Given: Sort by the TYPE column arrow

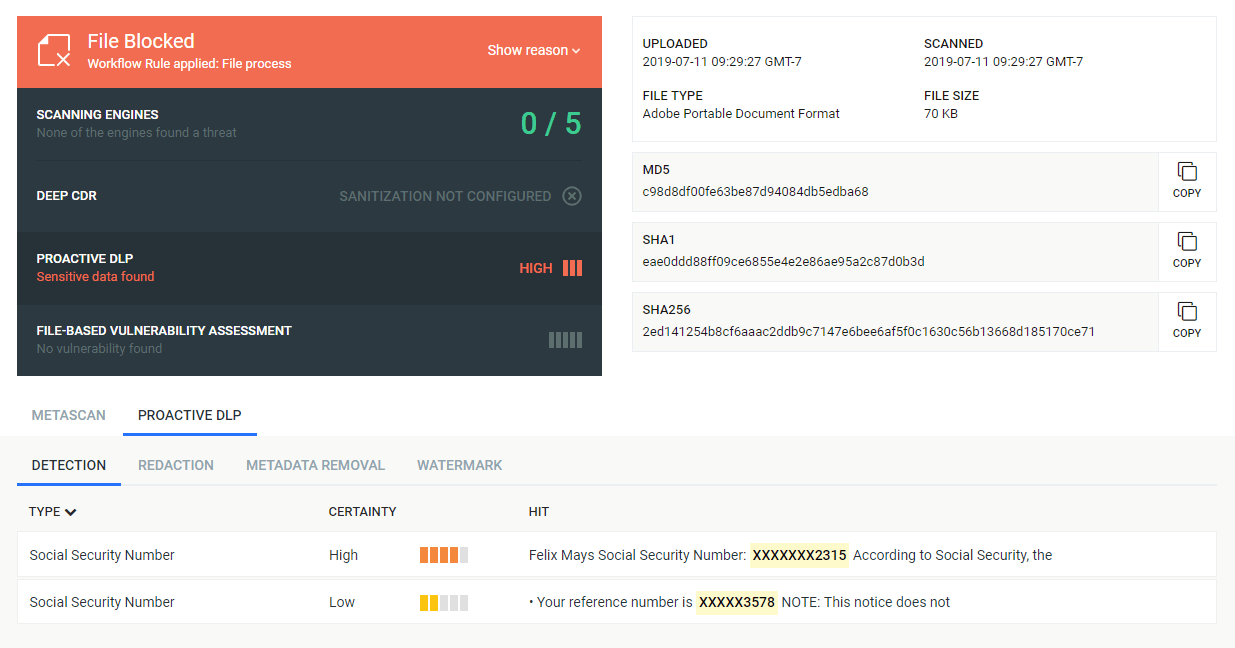Looking at the screenshot, I should [x=71, y=512].
